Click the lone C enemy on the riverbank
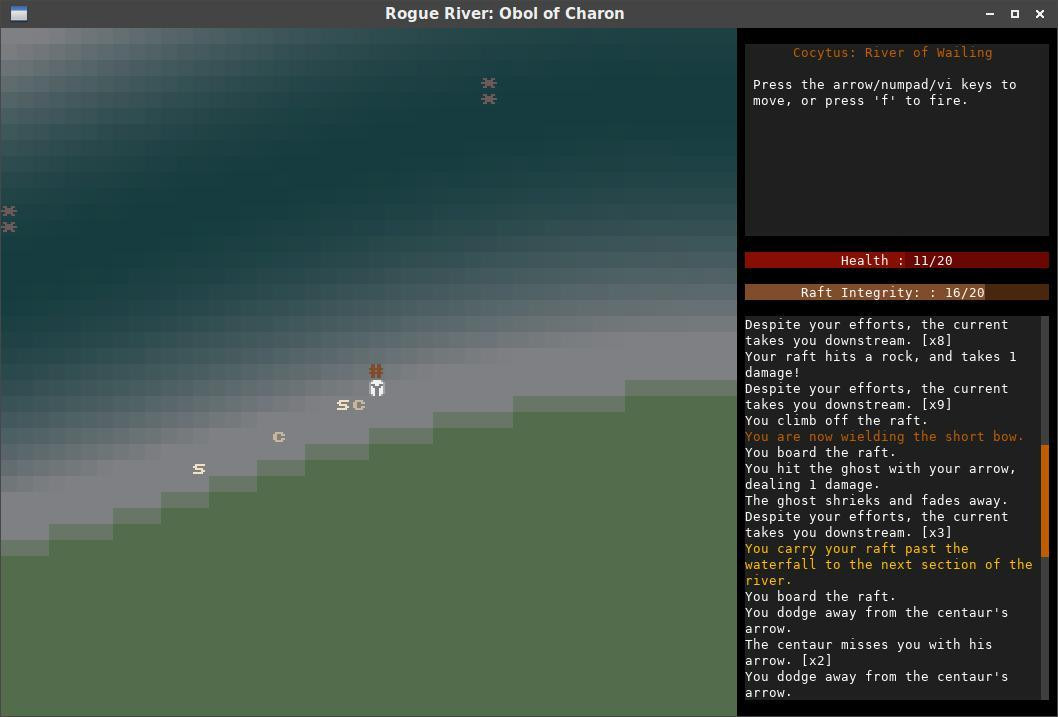 coord(279,437)
